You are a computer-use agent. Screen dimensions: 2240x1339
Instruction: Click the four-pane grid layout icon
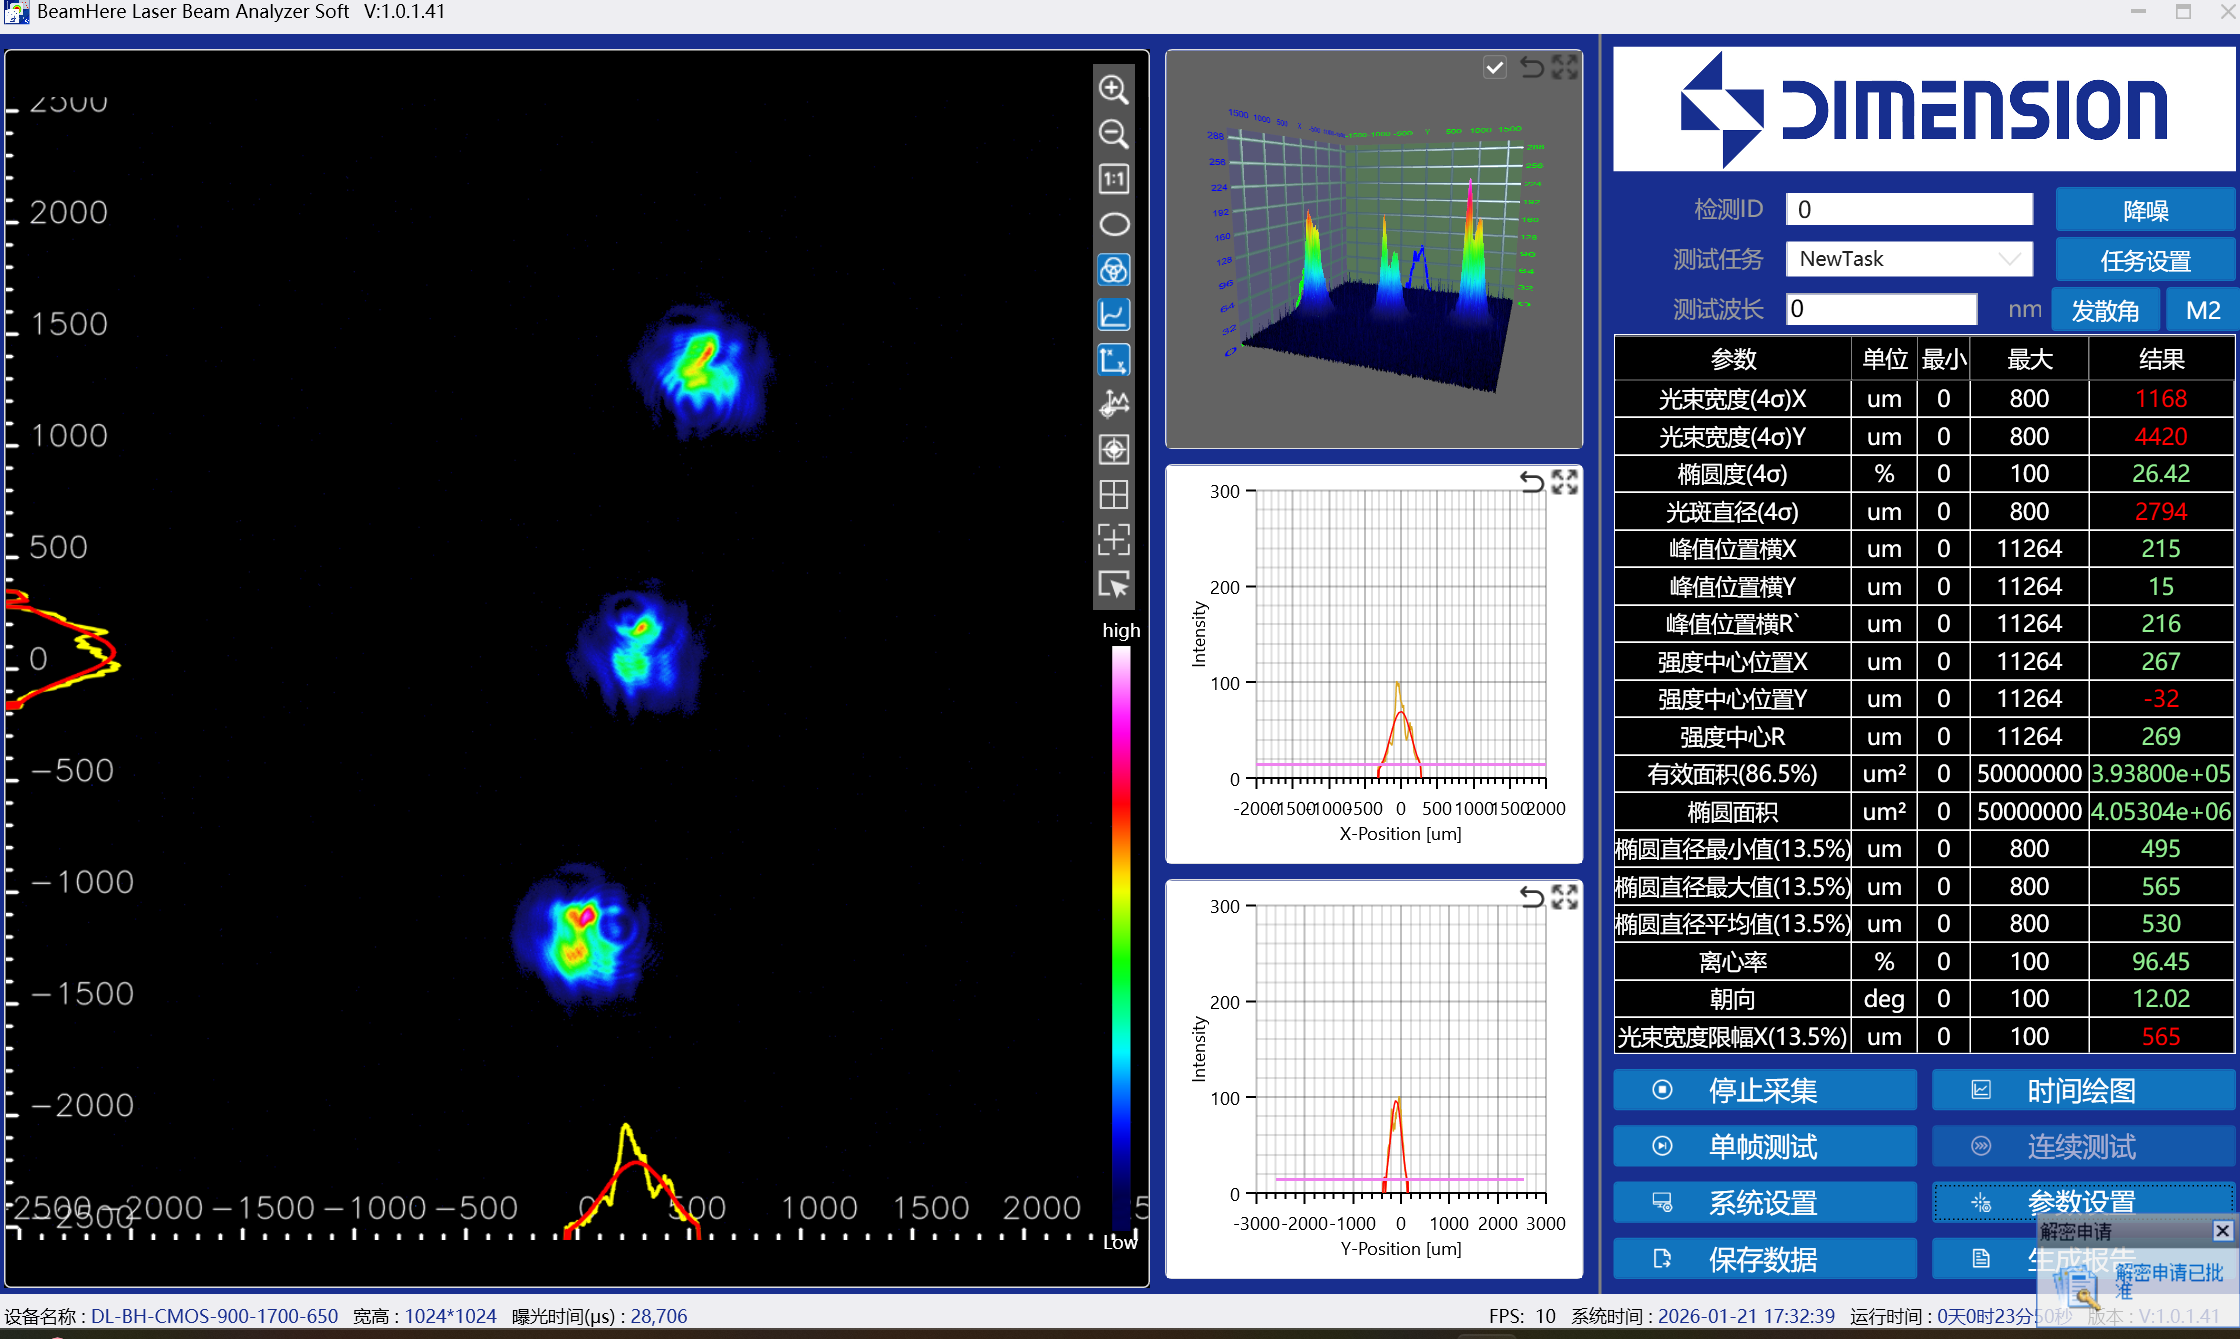pos(1113,494)
